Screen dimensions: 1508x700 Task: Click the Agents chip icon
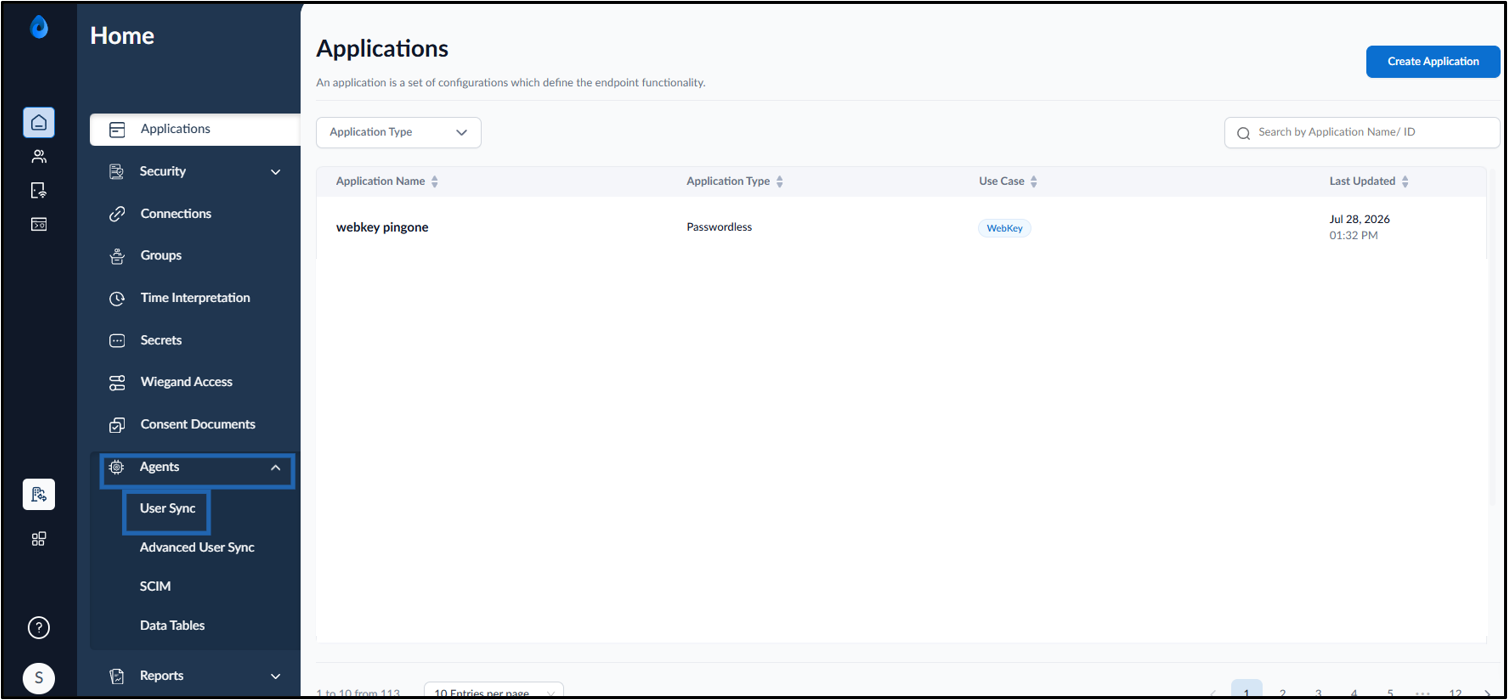click(x=117, y=467)
